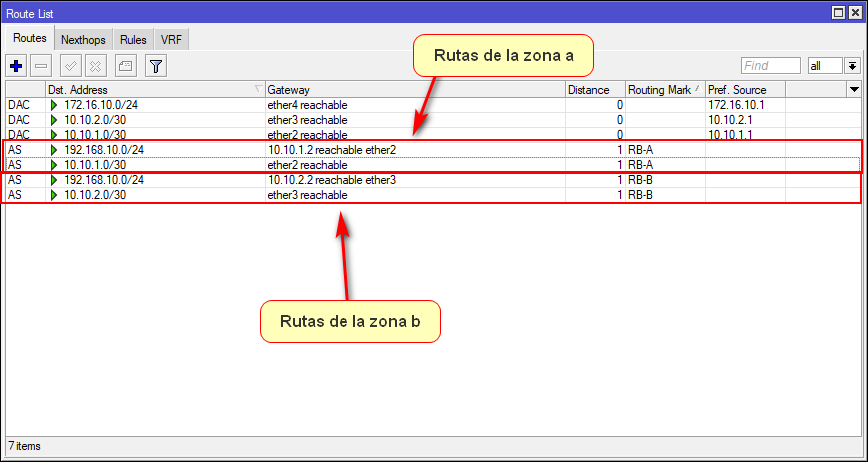
Task: Click the minus remove route icon
Action: pos(41,66)
